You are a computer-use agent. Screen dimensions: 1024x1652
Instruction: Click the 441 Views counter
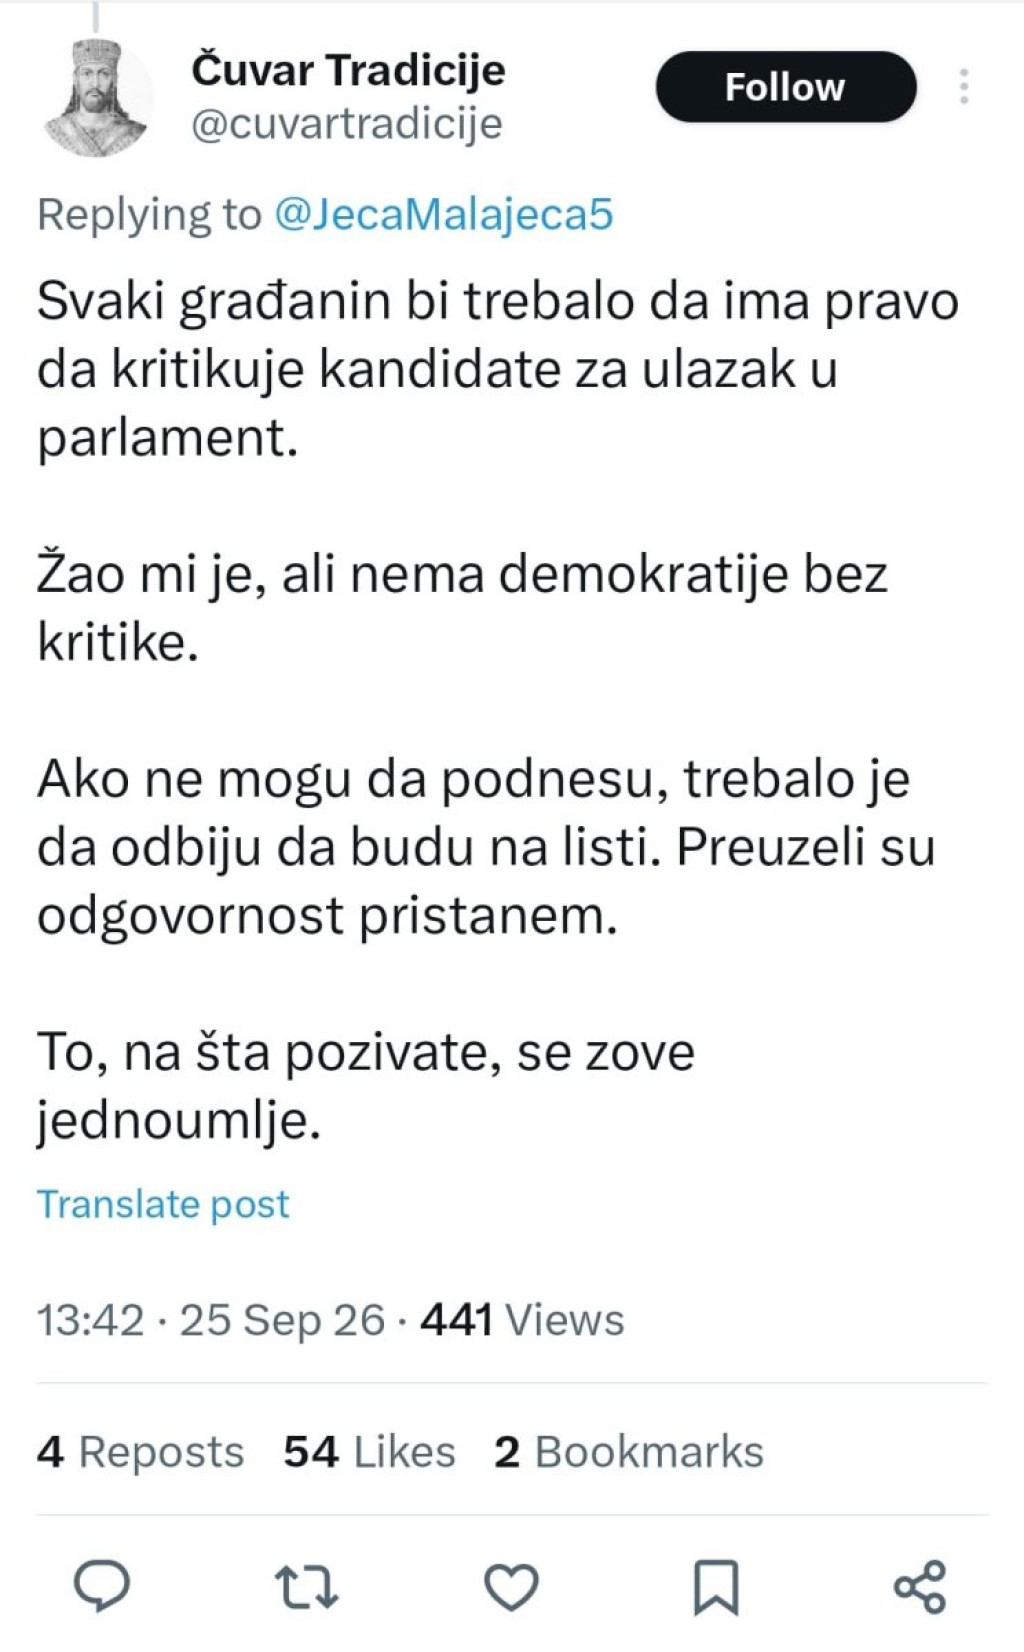522,1320
